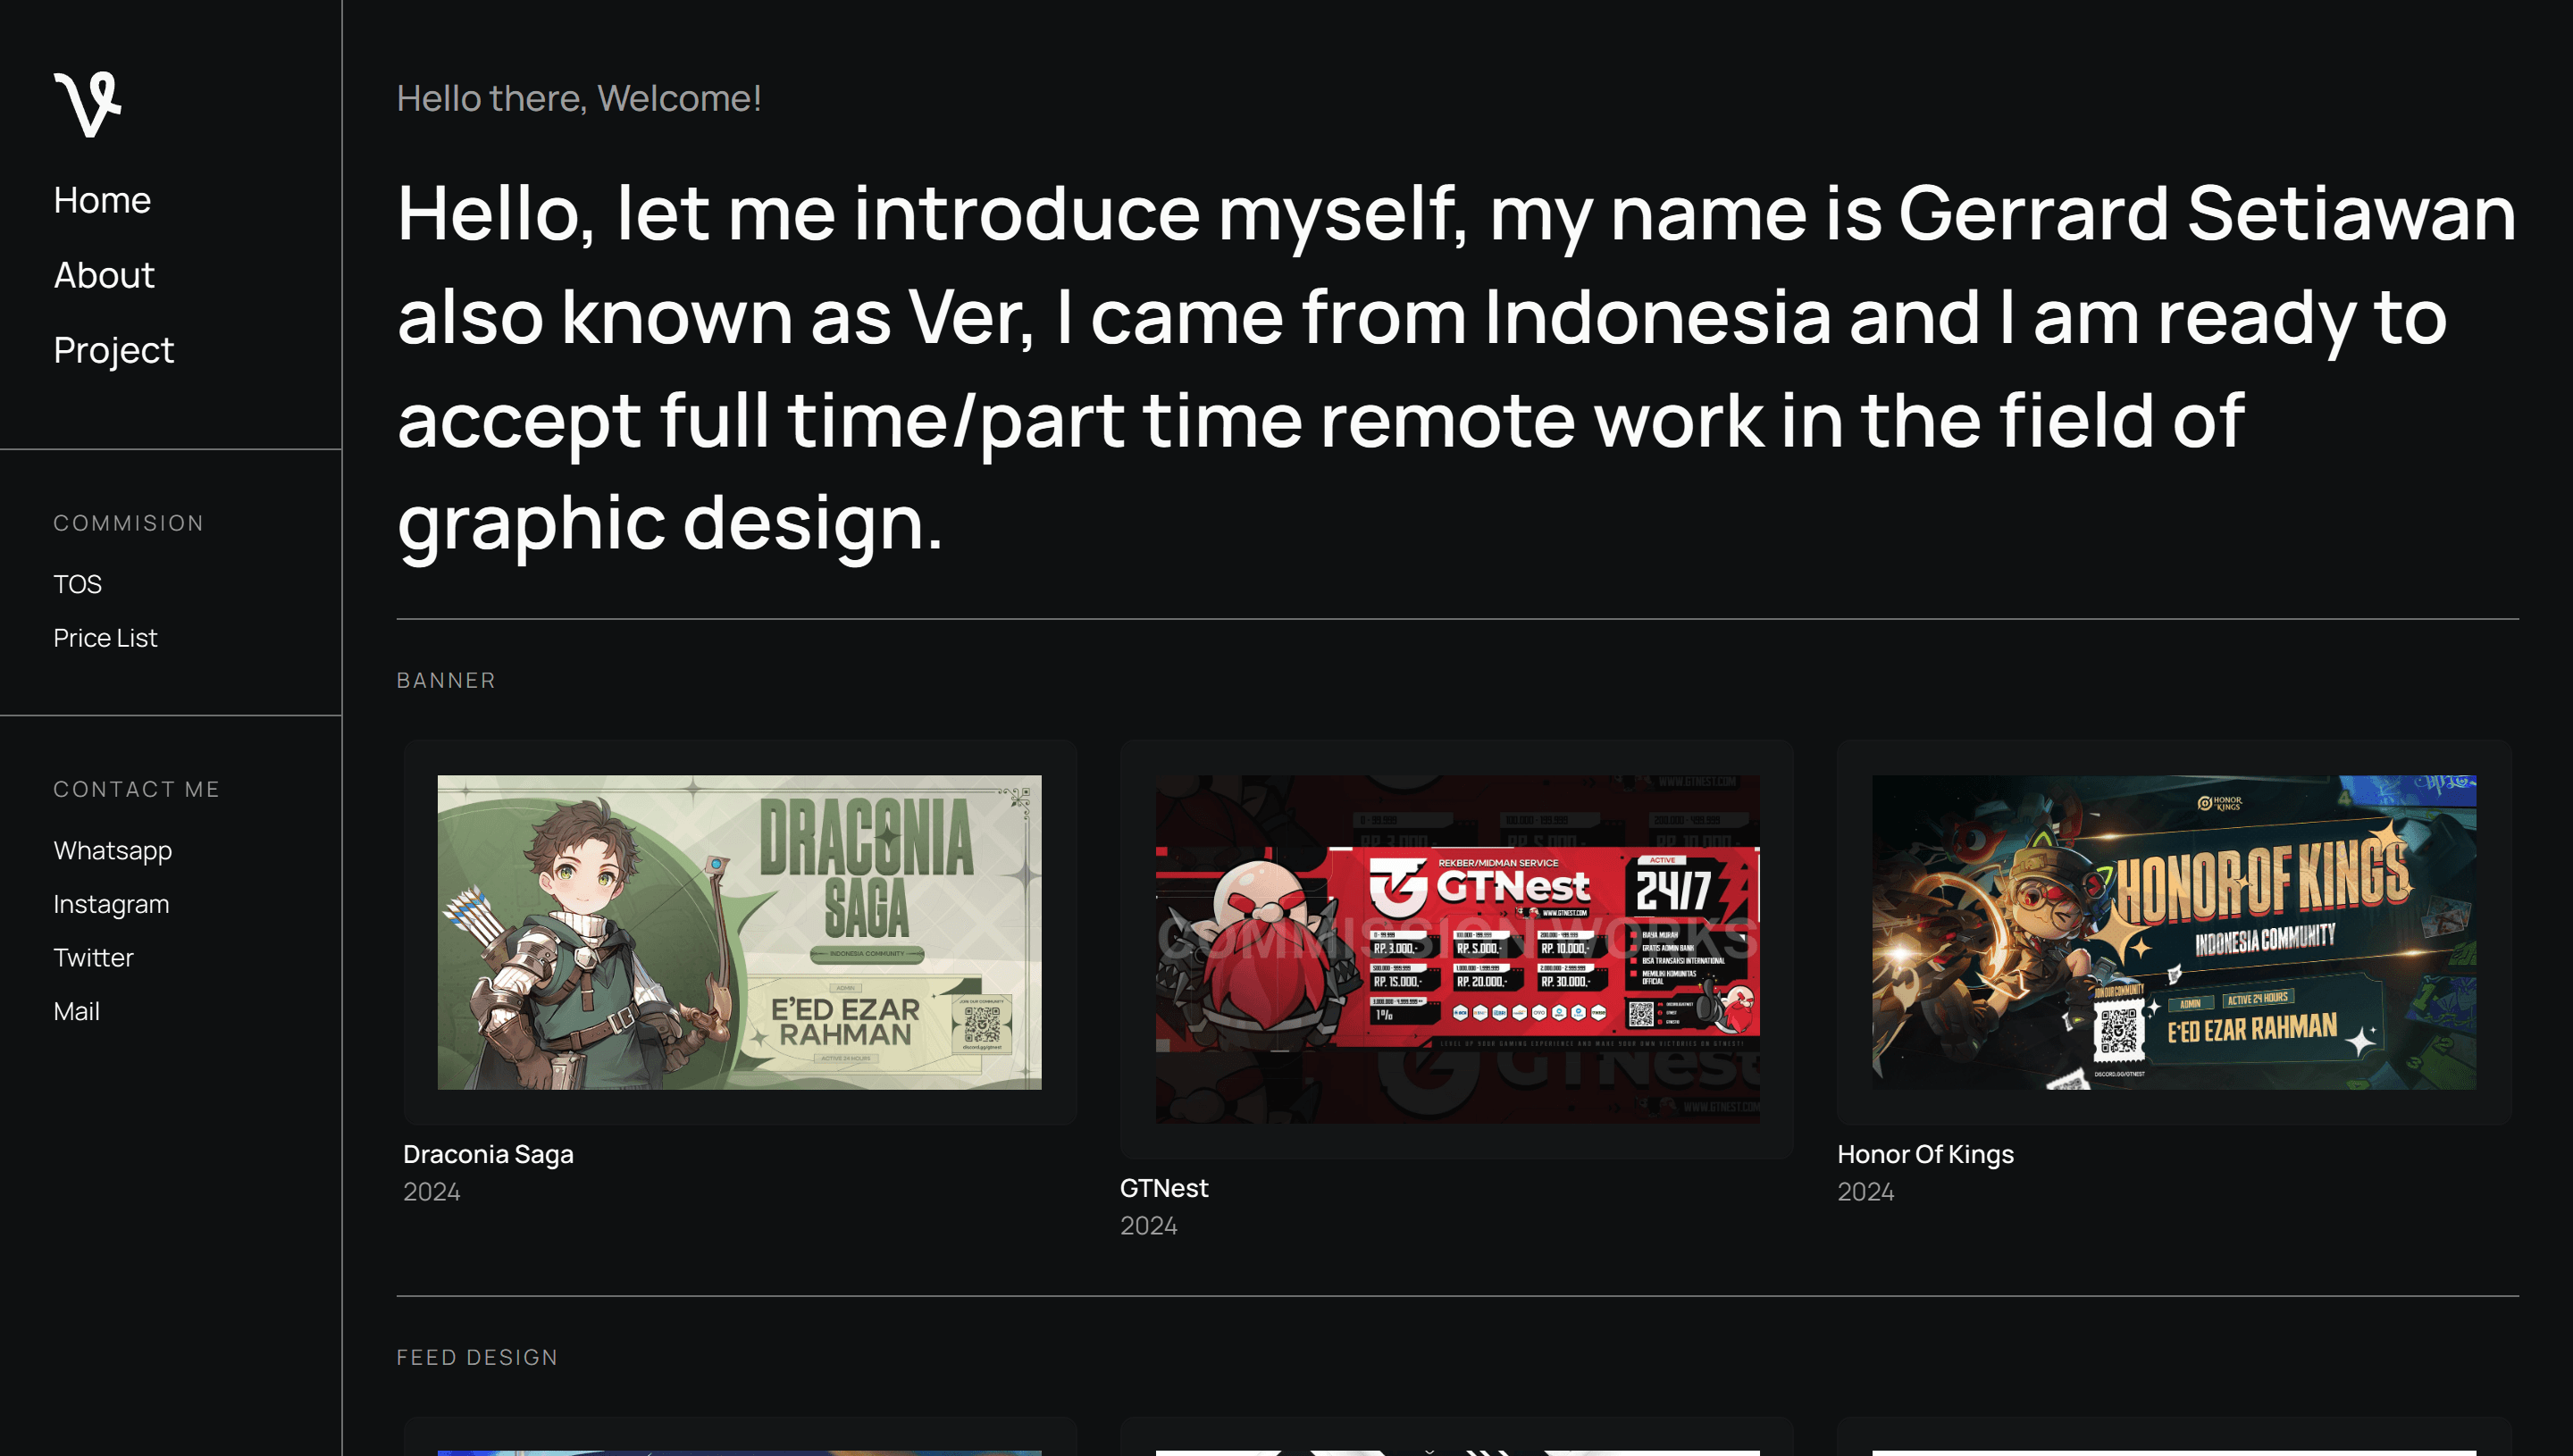
Task: Click the first feed design thumbnail card
Action: pos(740,1436)
